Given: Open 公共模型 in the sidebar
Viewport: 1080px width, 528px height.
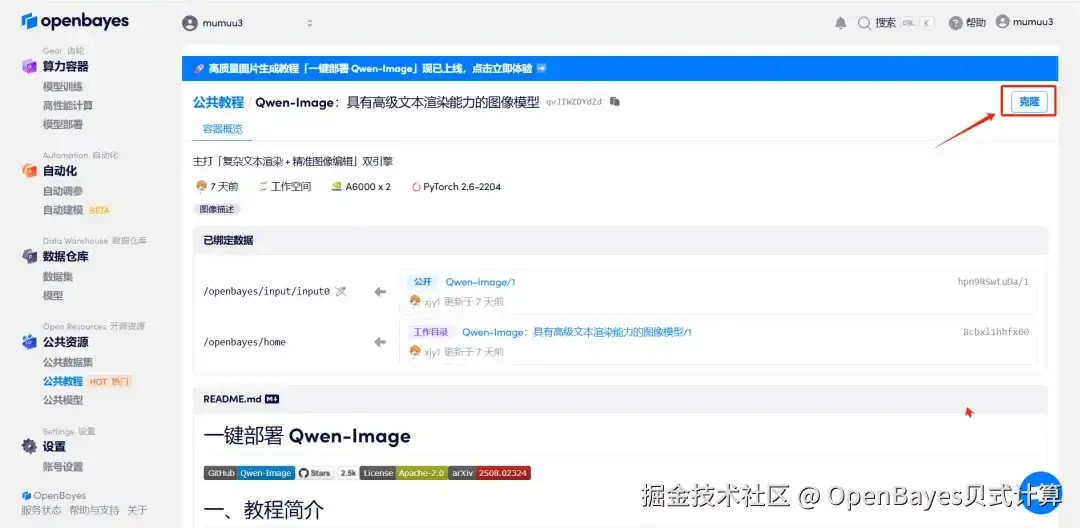Looking at the screenshot, I should tap(63, 400).
